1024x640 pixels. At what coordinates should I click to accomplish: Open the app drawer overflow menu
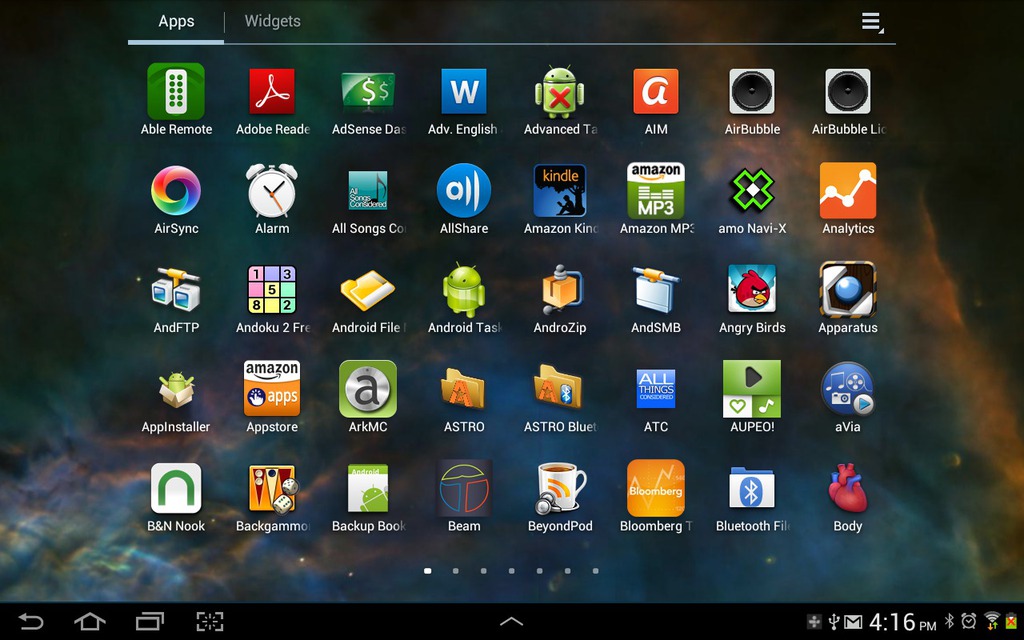tap(872, 22)
